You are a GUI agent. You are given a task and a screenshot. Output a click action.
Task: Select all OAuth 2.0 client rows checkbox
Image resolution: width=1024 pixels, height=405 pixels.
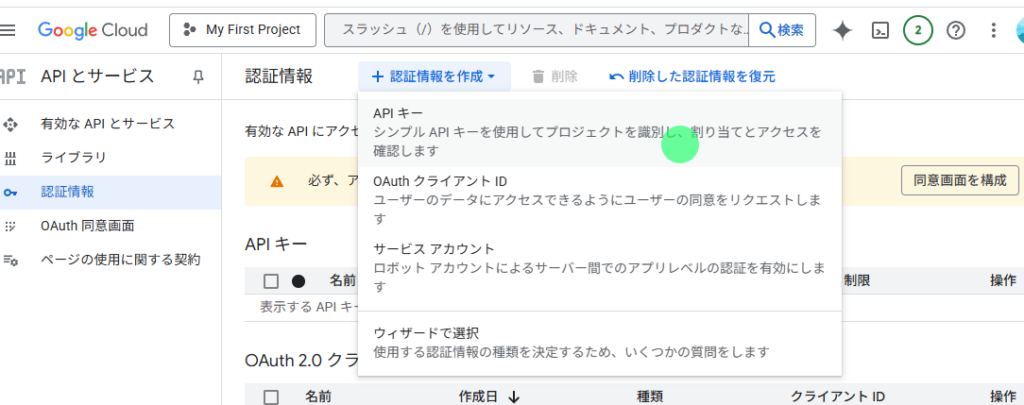(271, 397)
